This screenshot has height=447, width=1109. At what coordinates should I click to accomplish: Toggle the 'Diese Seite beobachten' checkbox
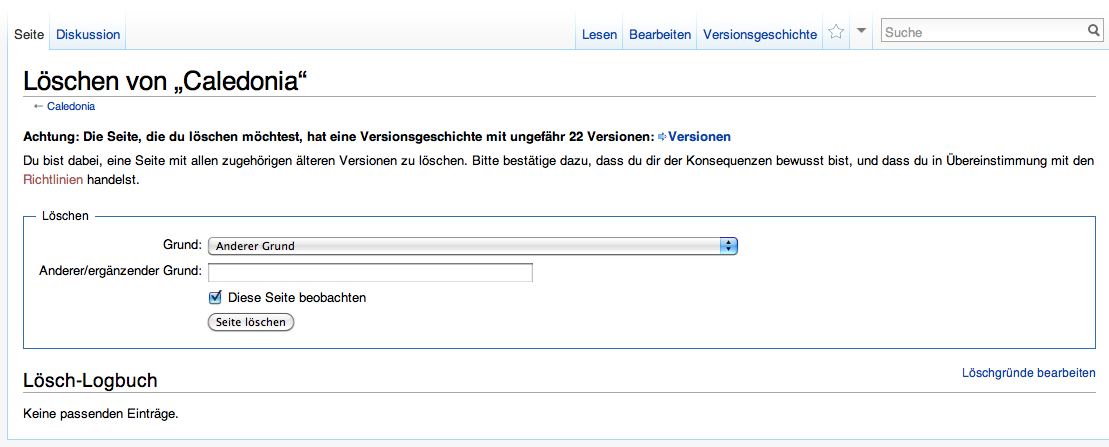click(214, 297)
